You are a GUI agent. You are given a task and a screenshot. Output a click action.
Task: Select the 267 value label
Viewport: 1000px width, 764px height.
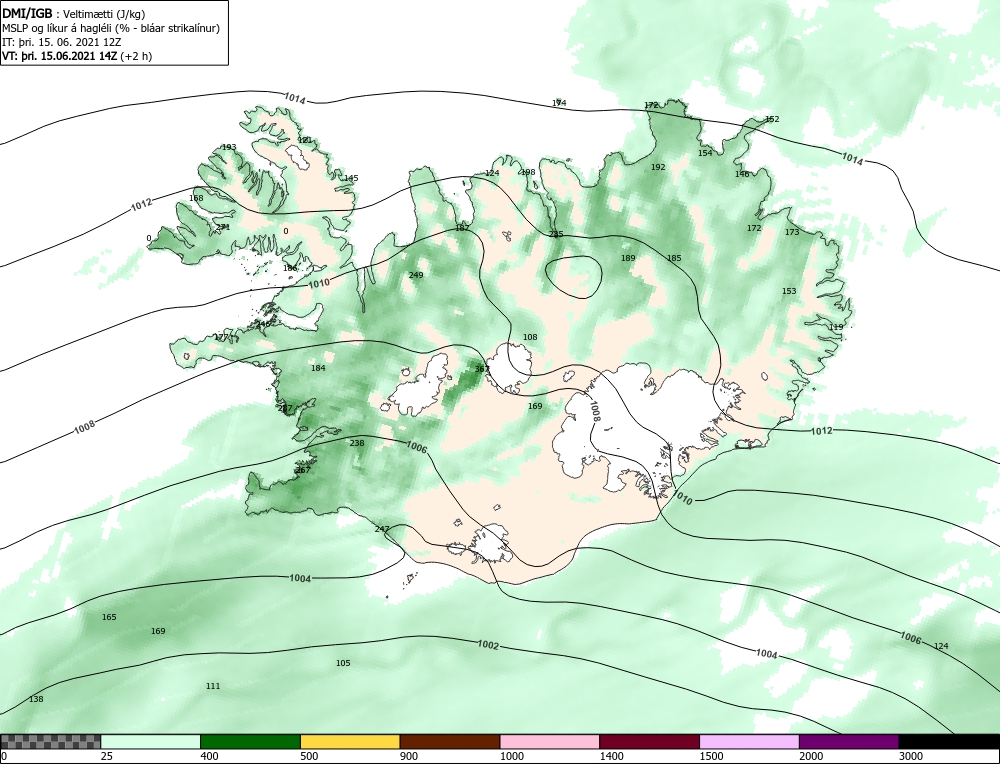click(303, 470)
